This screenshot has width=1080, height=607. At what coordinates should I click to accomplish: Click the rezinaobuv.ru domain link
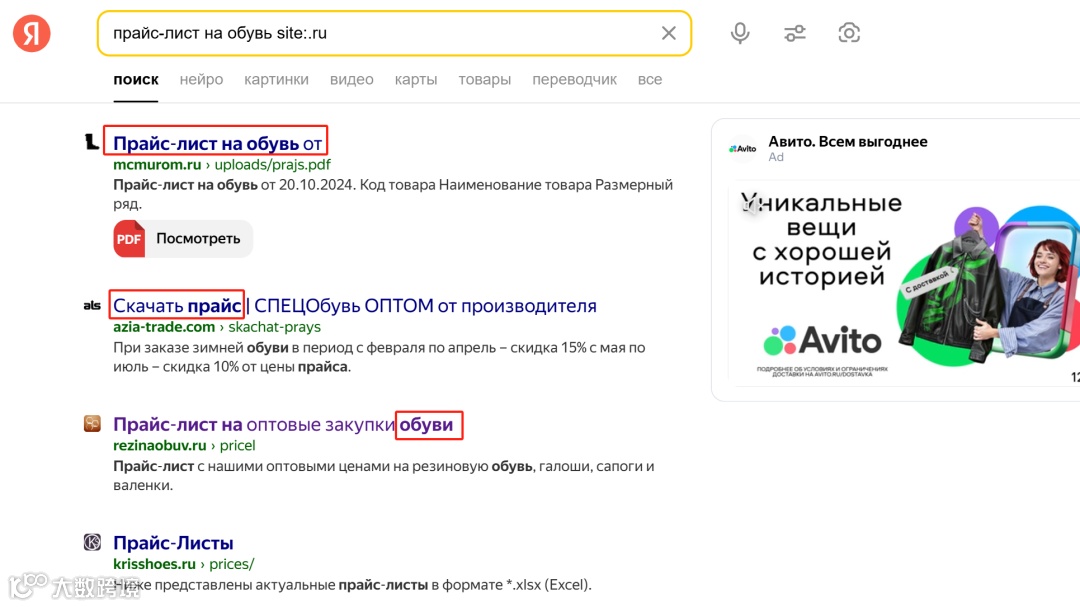160,445
